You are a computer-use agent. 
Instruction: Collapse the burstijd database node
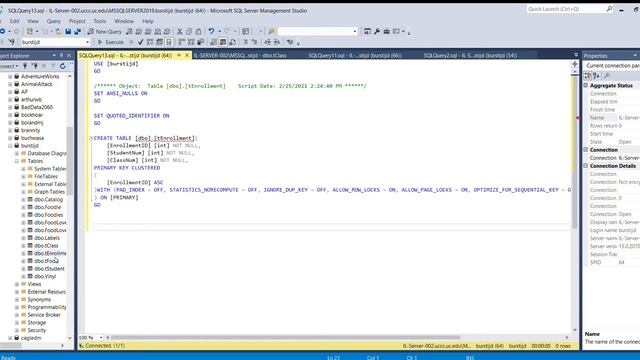coord(10,146)
